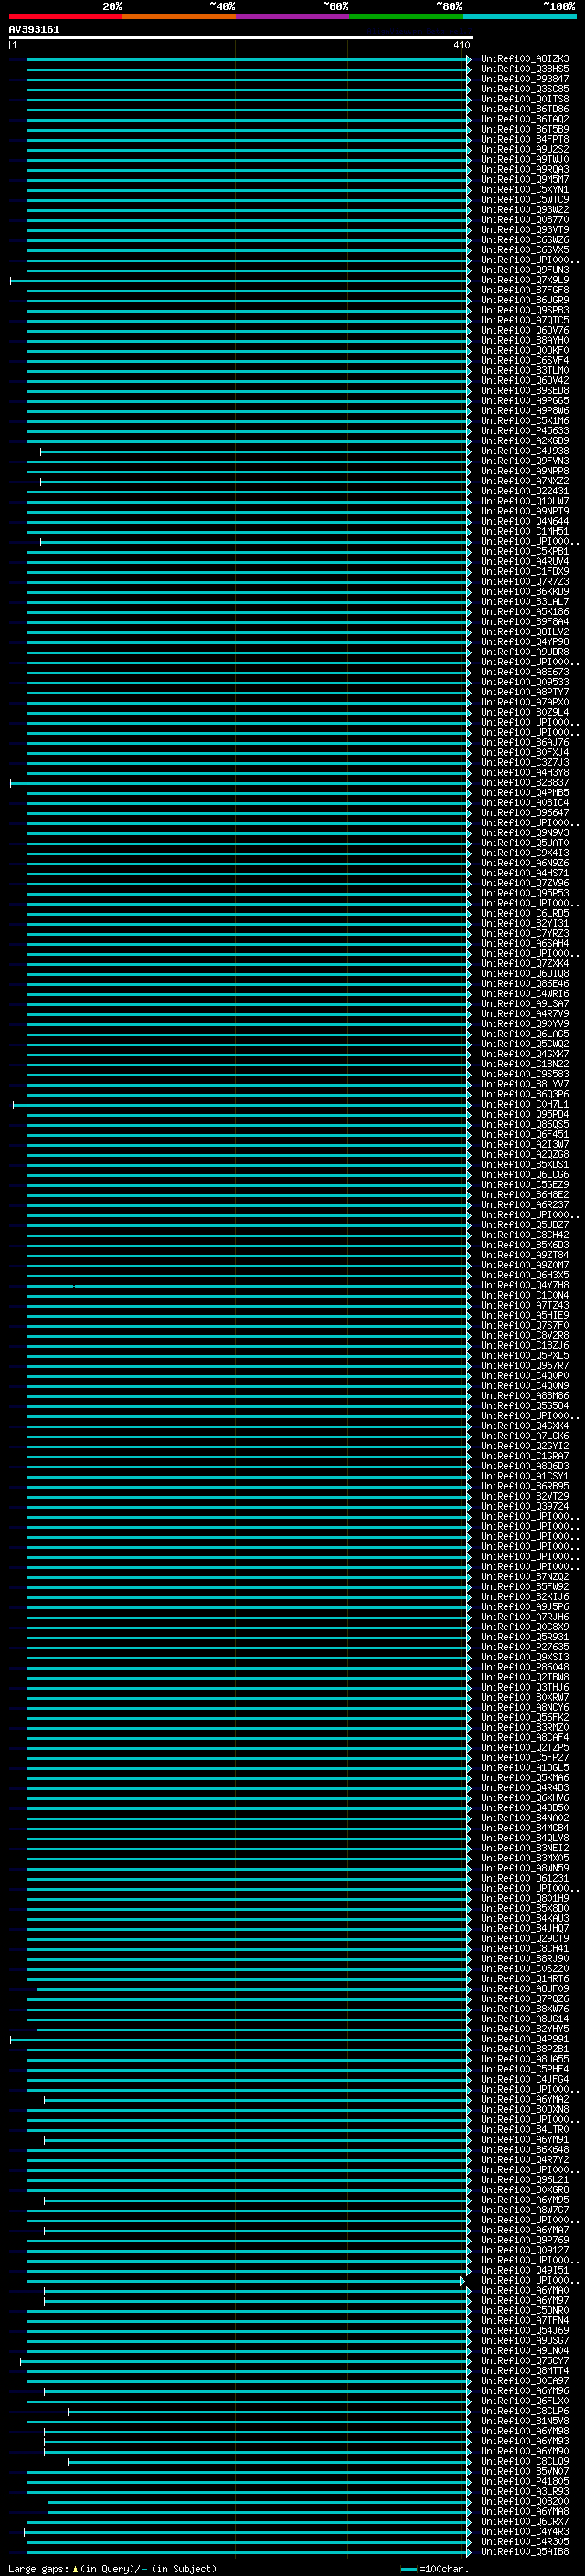The image size is (585, 2576).
Task: Select hit label UniRef100_A7TFN4
Action: (525, 2321)
